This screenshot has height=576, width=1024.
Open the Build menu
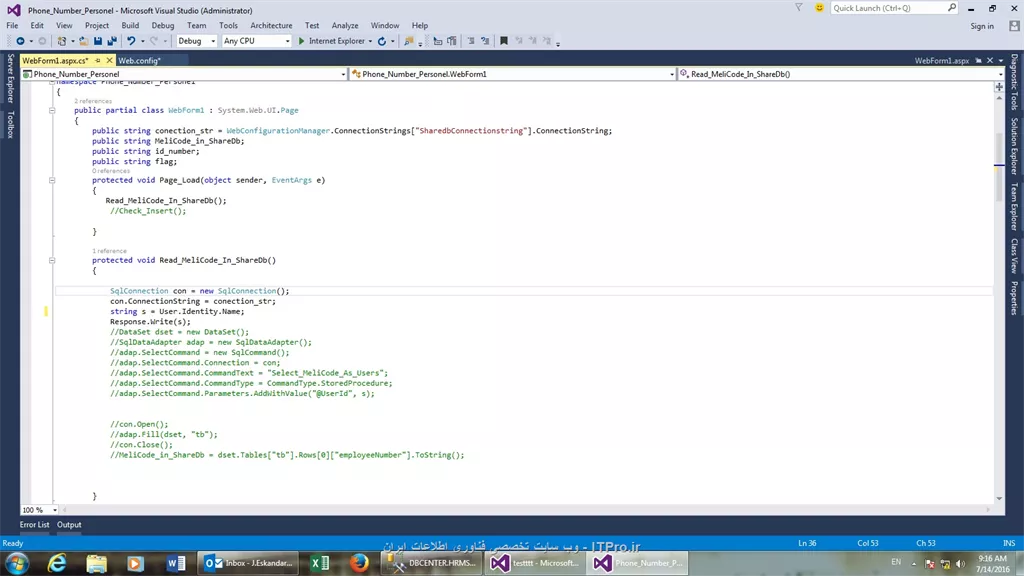(130, 25)
